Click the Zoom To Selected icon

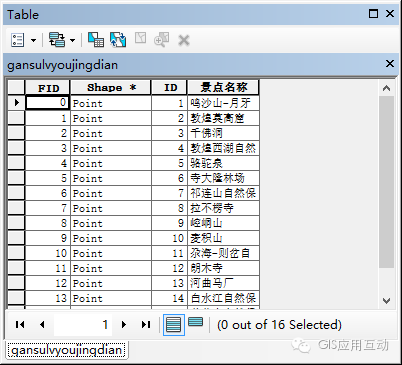point(162,40)
